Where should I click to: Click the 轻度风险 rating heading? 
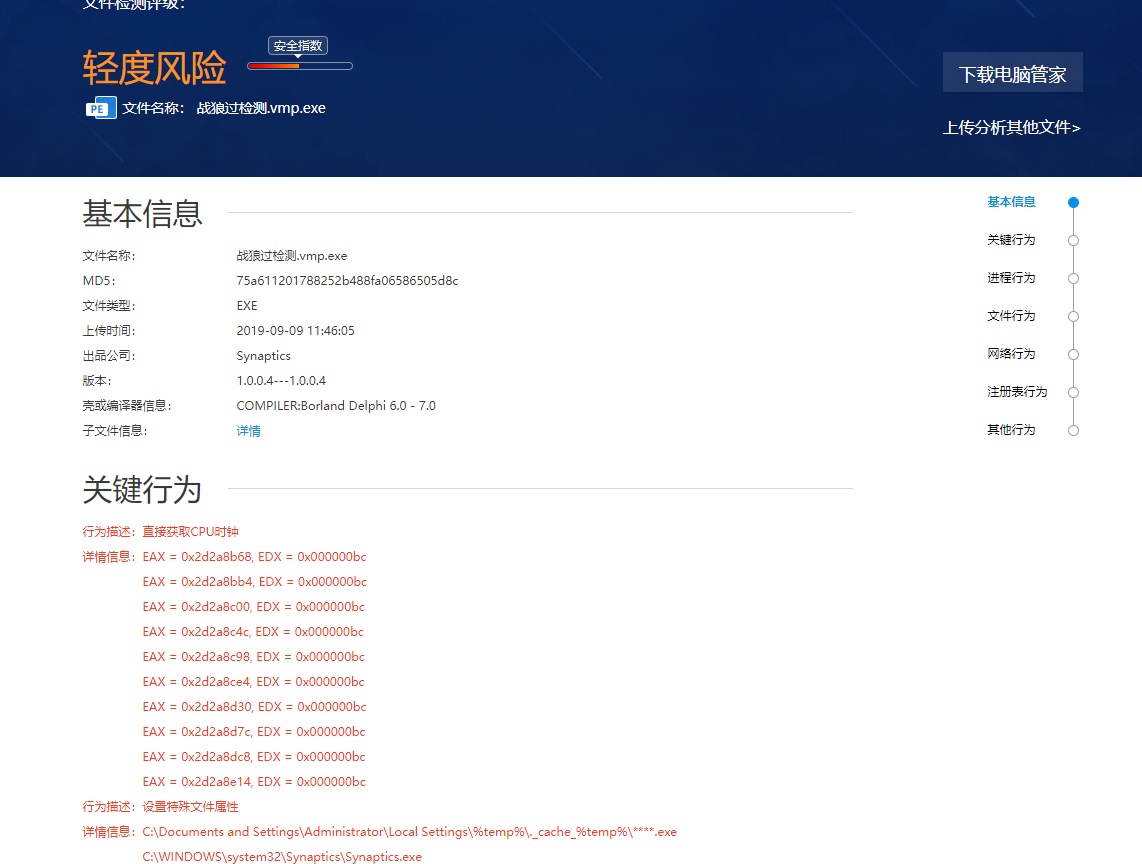coord(154,68)
